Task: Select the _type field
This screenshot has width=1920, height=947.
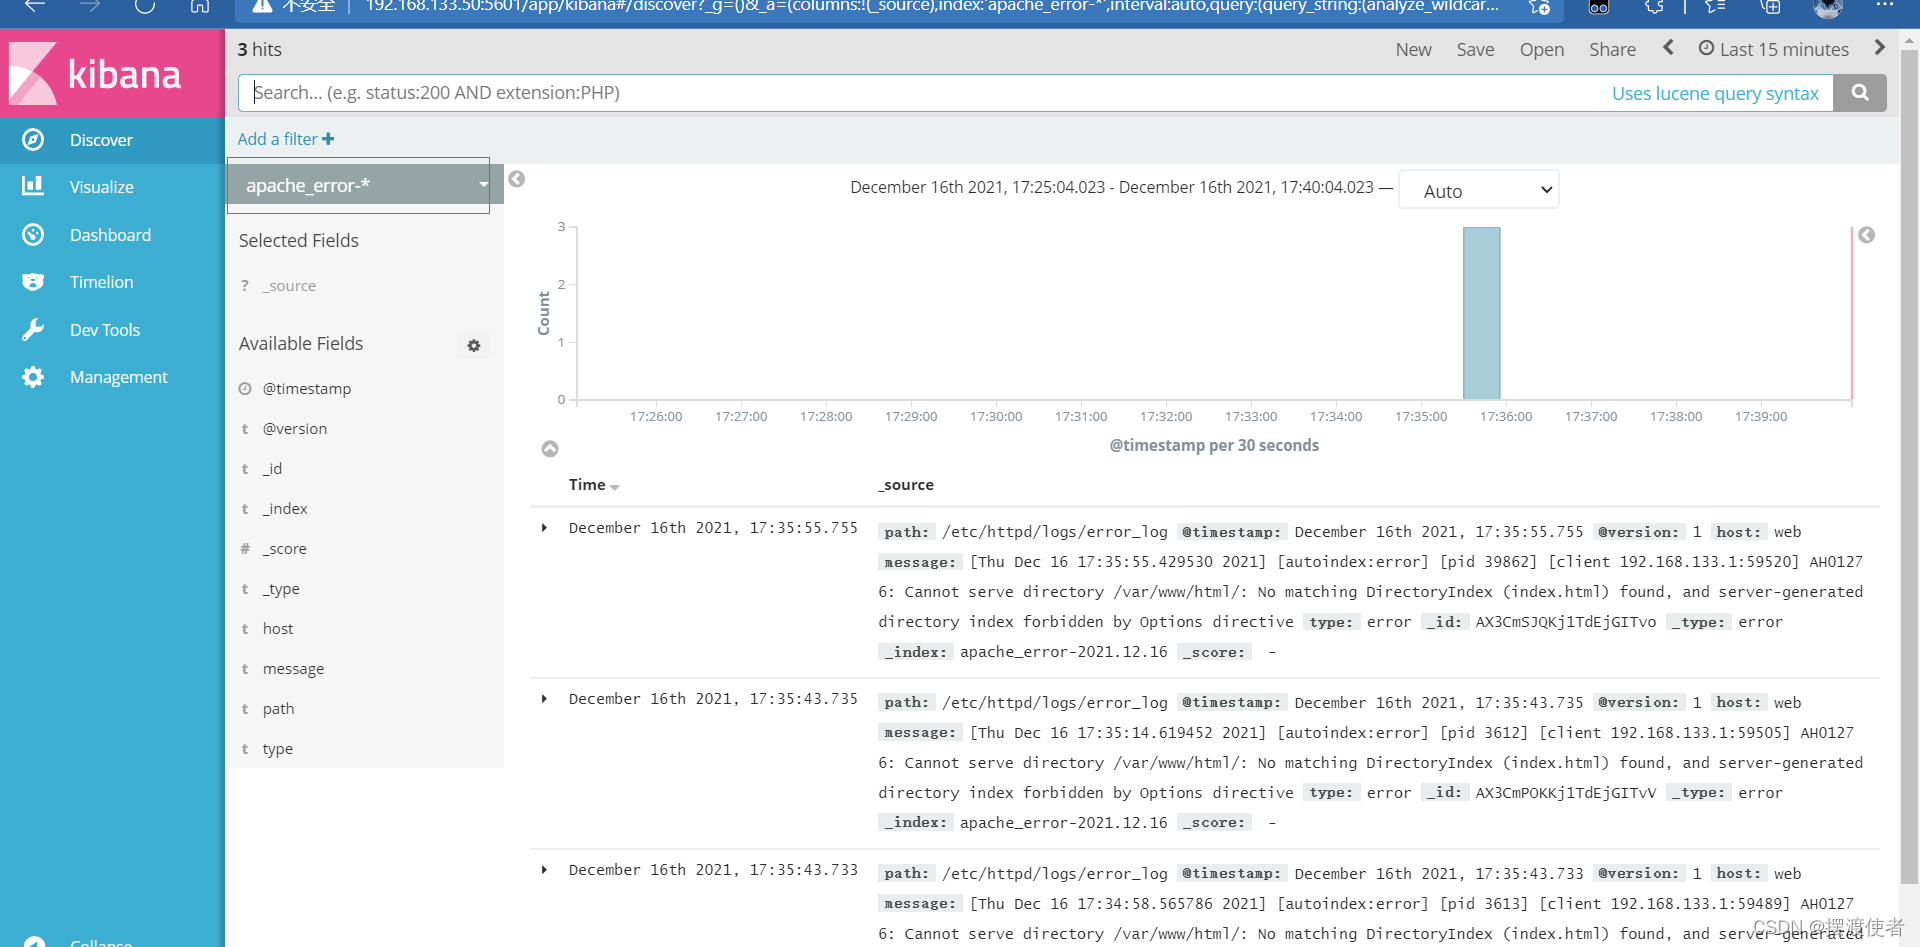Action: [x=281, y=589]
